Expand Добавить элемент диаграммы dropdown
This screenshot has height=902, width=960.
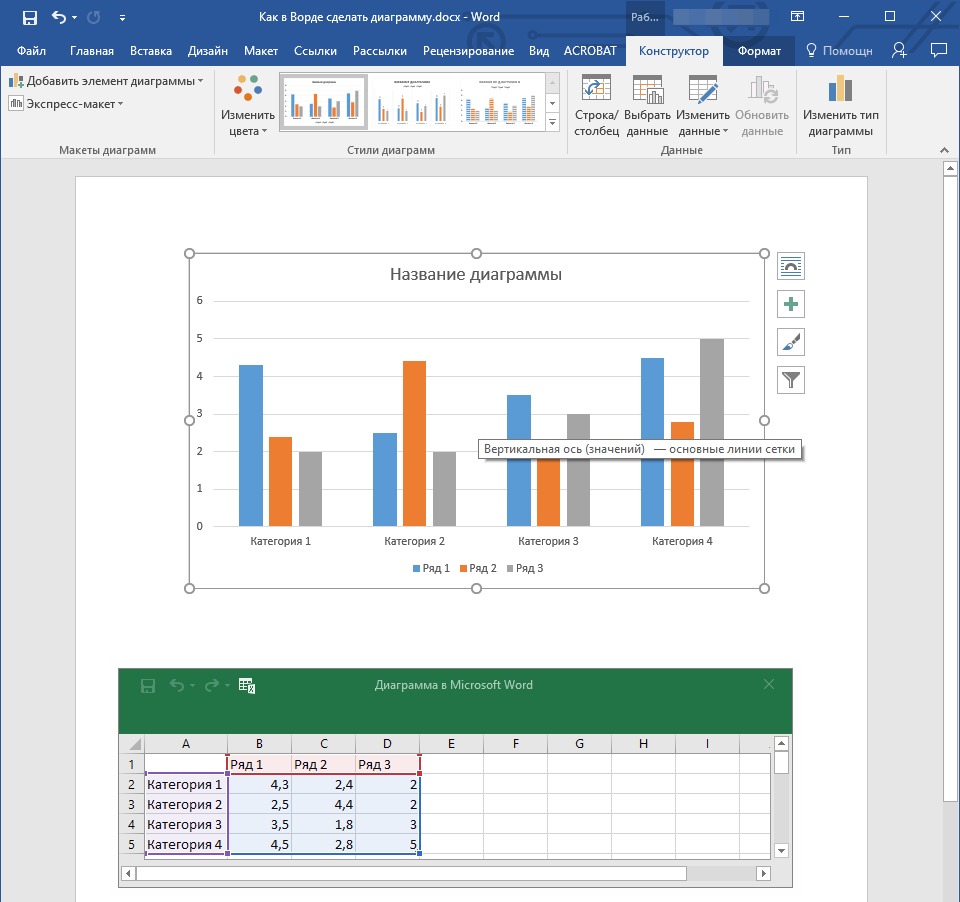tap(106, 81)
